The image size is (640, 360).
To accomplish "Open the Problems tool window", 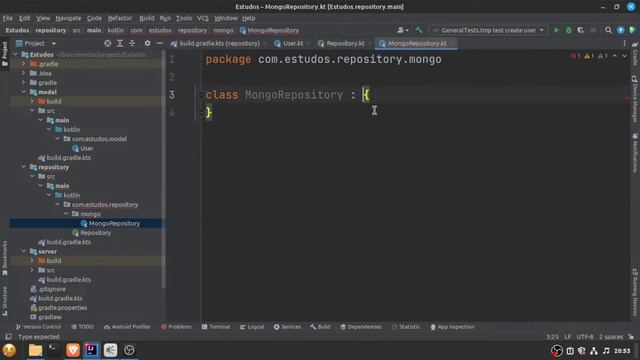I will (176, 327).
